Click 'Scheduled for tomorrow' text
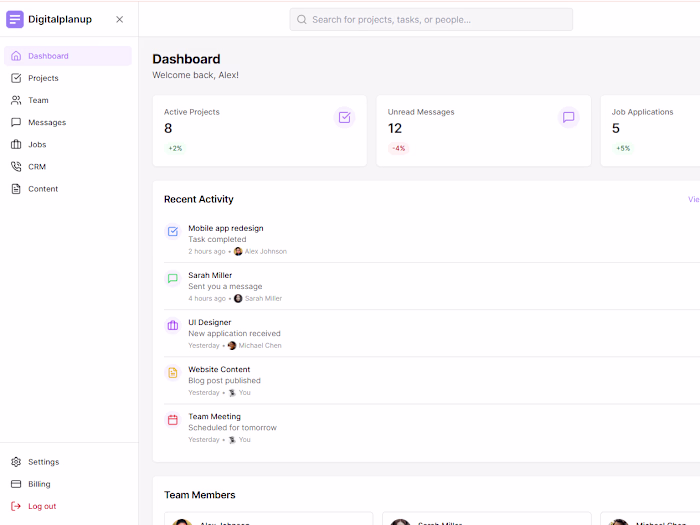The height and width of the screenshot is (525, 700). click(233, 428)
